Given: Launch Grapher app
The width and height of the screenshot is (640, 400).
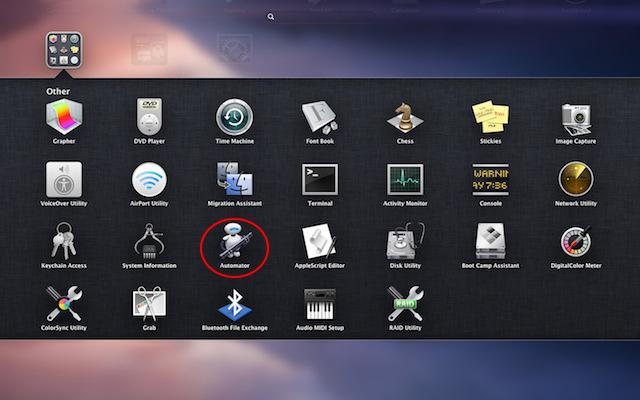Looking at the screenshot, I should [64, 118].
